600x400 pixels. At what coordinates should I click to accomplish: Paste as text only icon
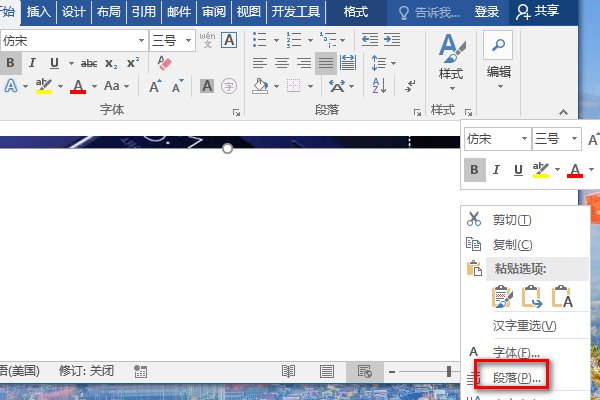click(x=562, y=297)
